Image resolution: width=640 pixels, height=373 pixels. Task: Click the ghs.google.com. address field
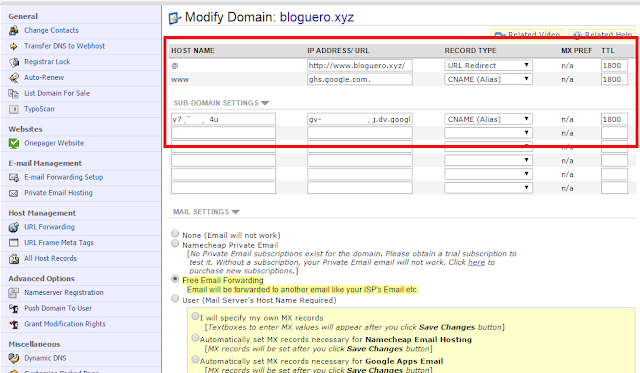360,79
